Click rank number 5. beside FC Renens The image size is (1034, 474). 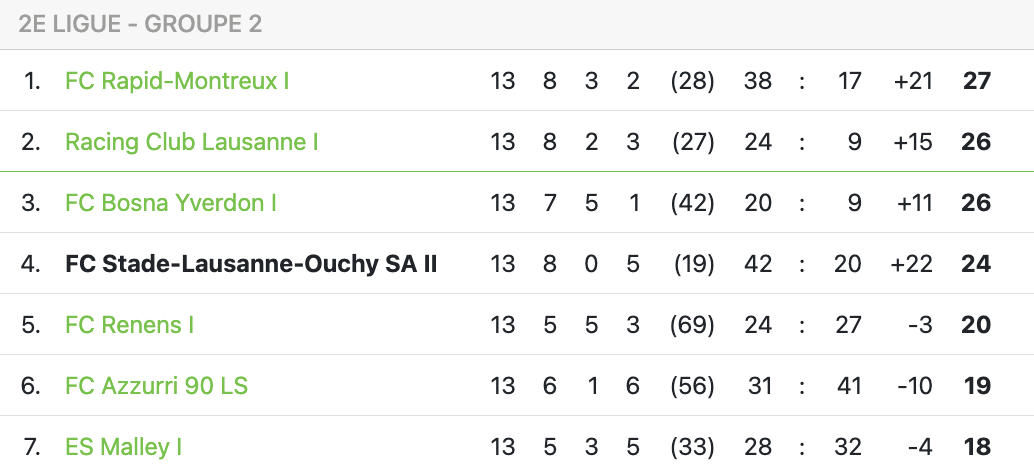tap(30, 325)
